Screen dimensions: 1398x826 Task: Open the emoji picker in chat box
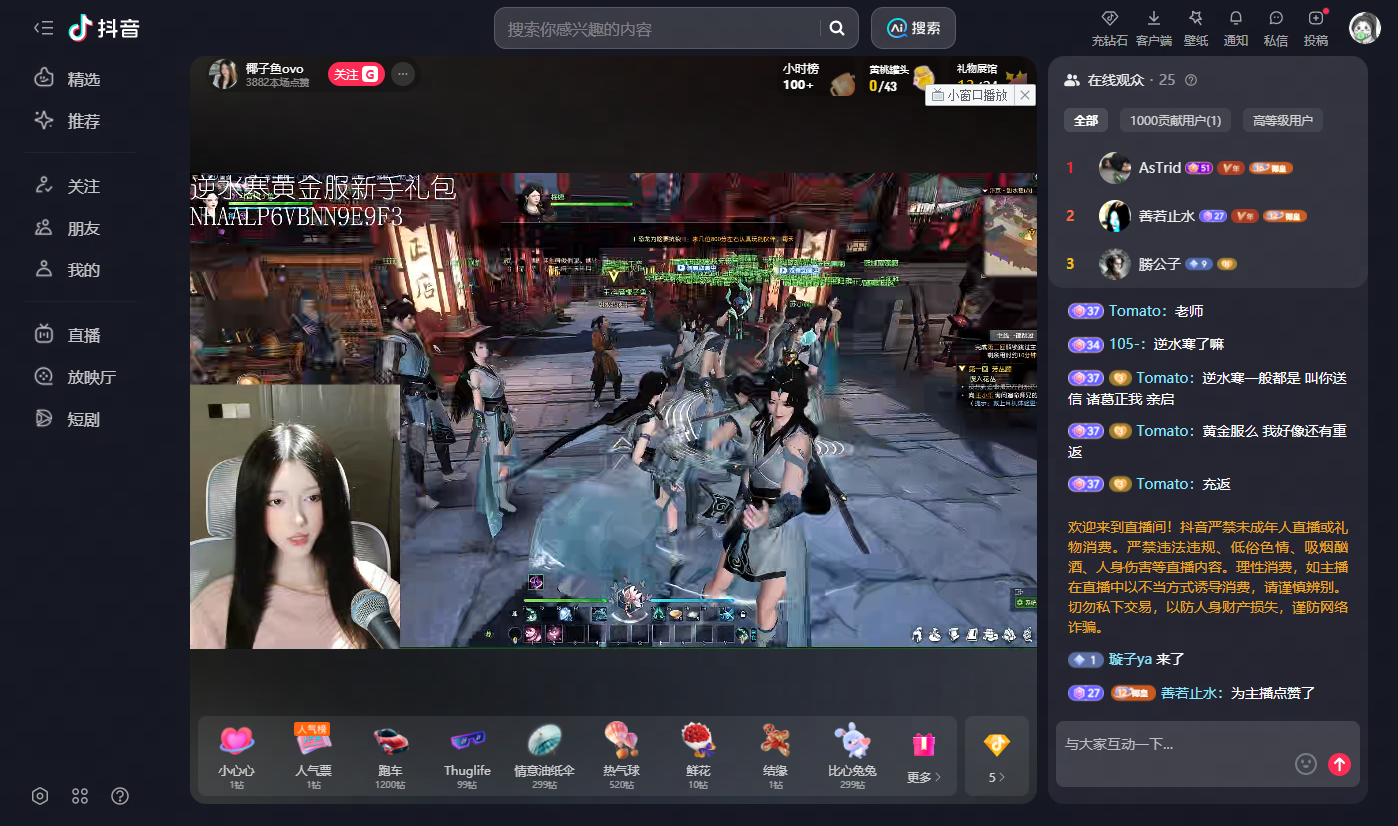click(x=1306, y=764)
